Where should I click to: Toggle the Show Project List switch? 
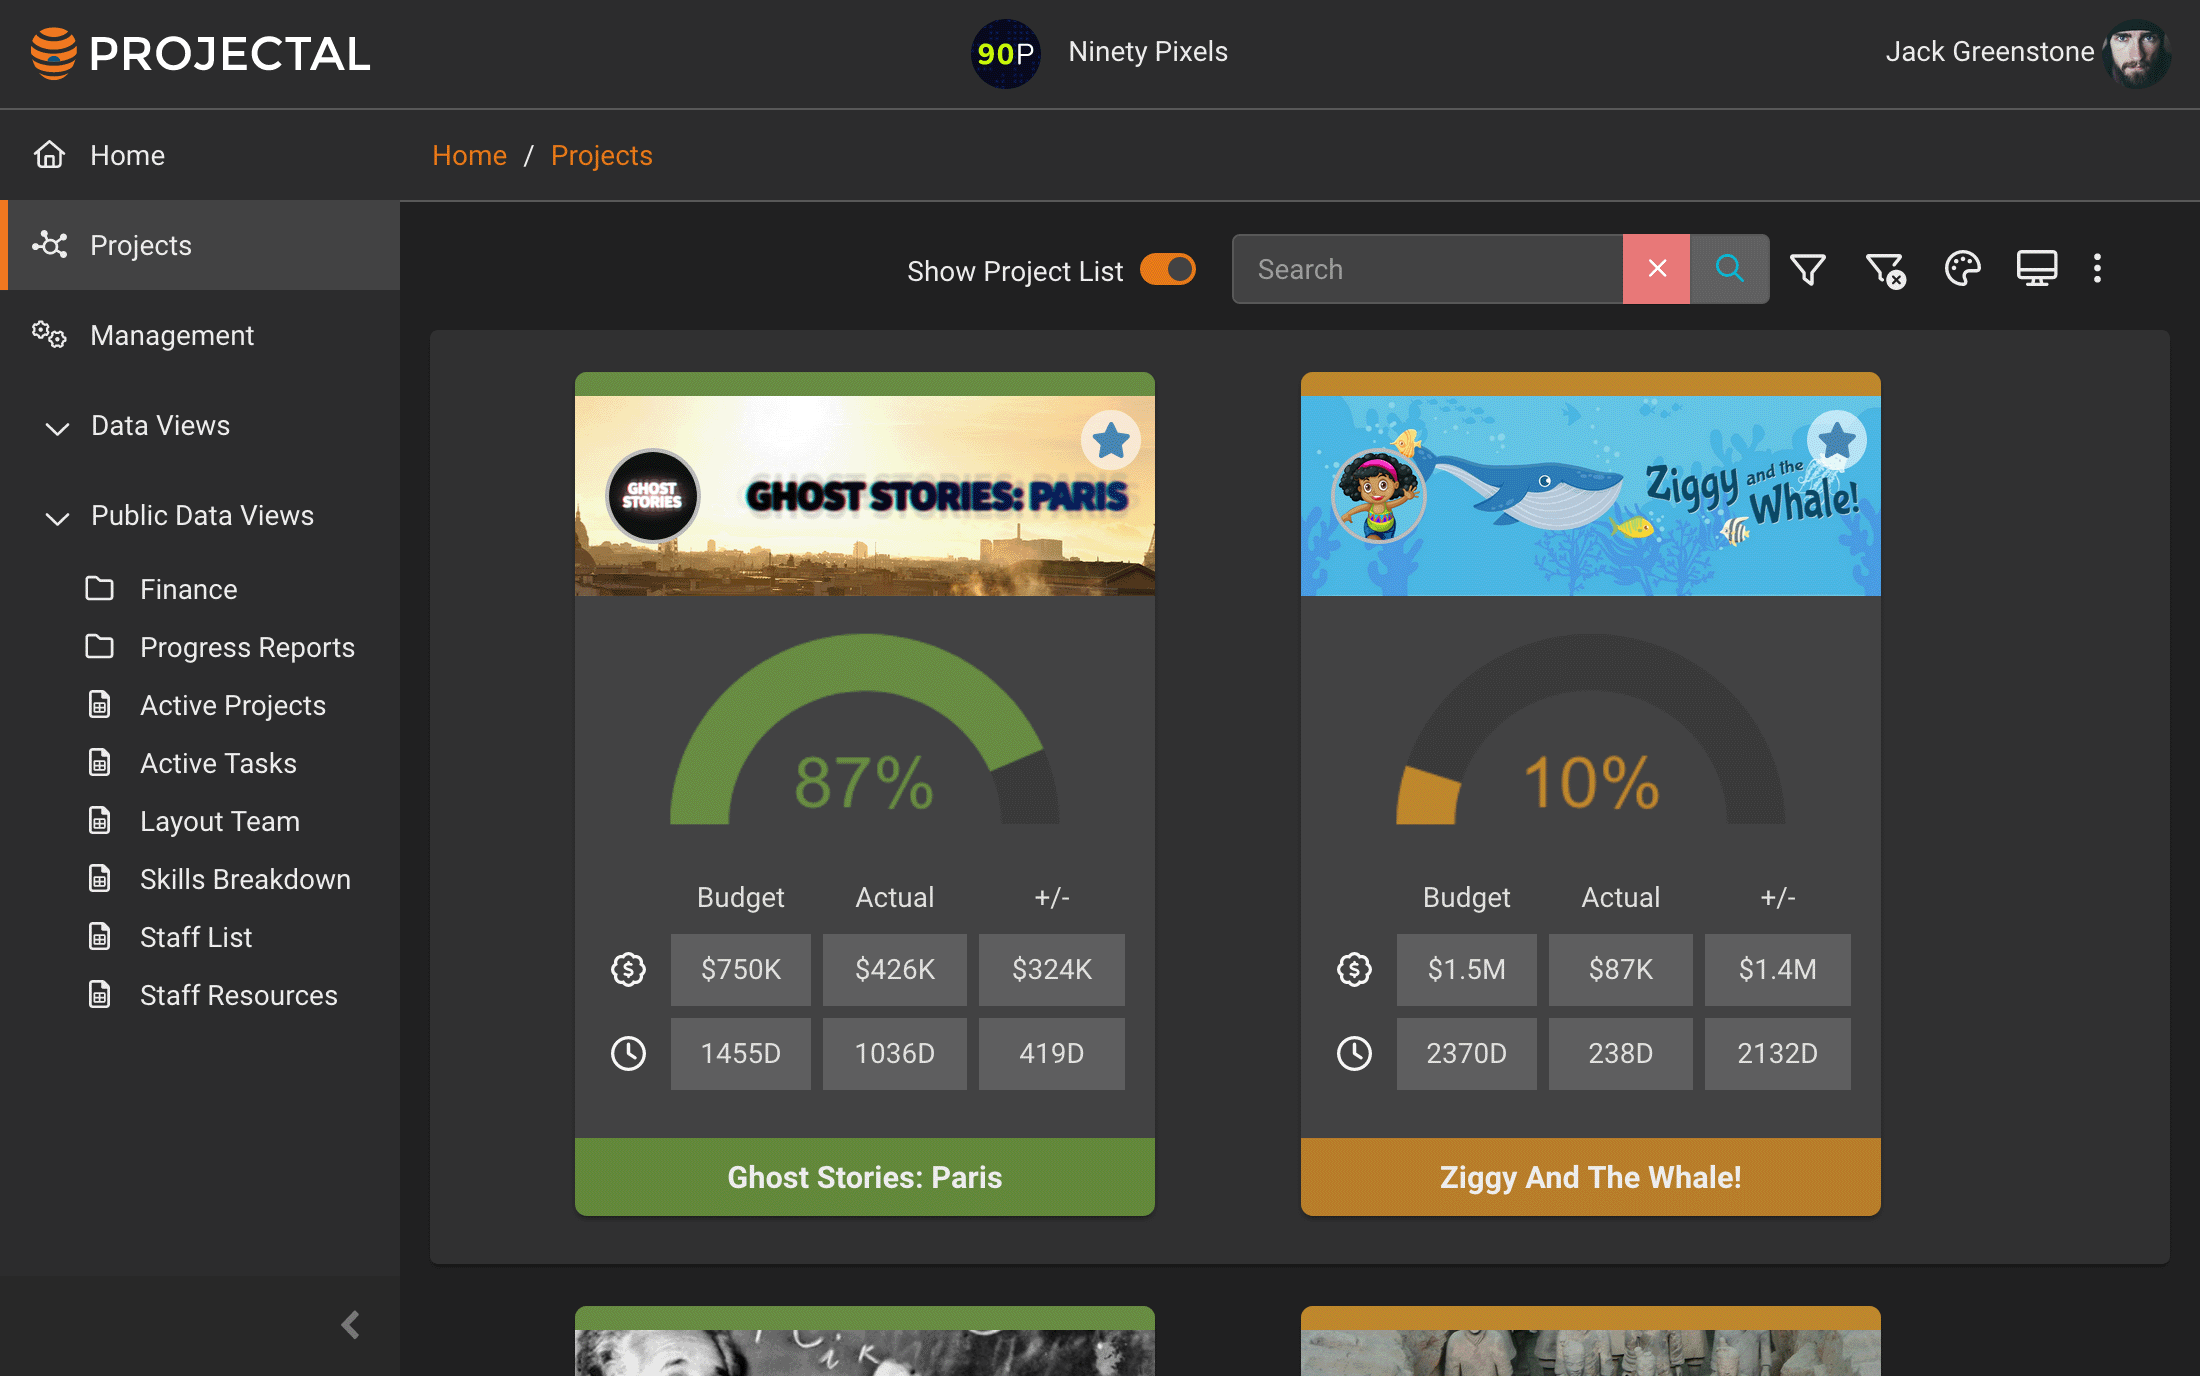1168,269
